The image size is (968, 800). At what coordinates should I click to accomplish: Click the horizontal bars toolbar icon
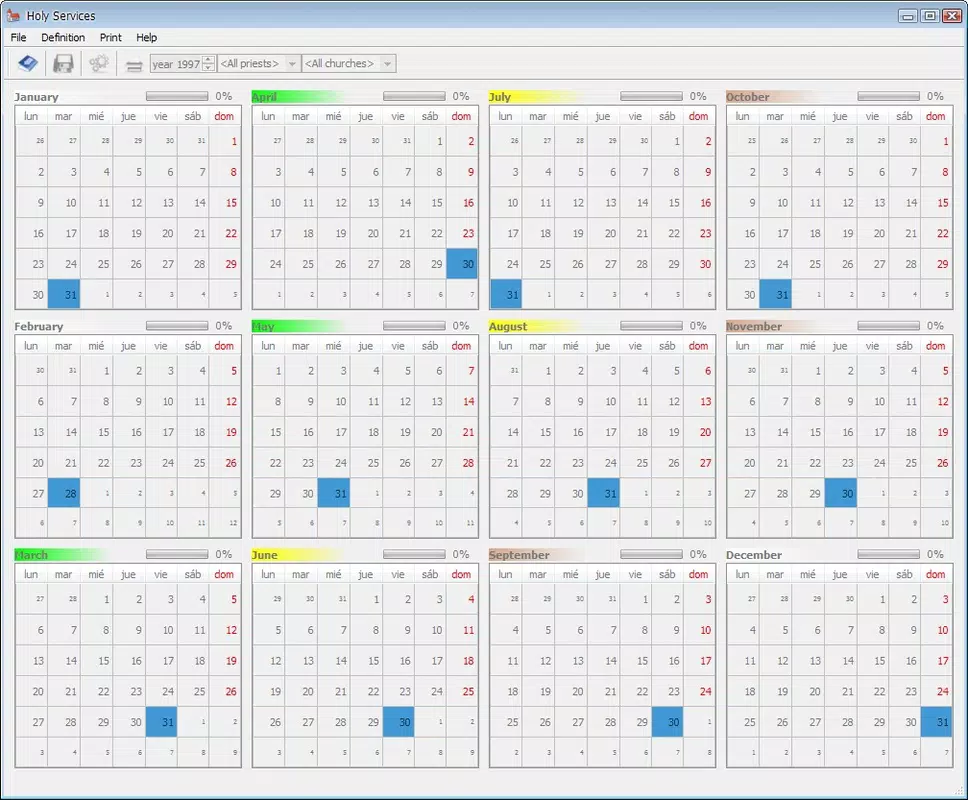[x=134, y=65]
